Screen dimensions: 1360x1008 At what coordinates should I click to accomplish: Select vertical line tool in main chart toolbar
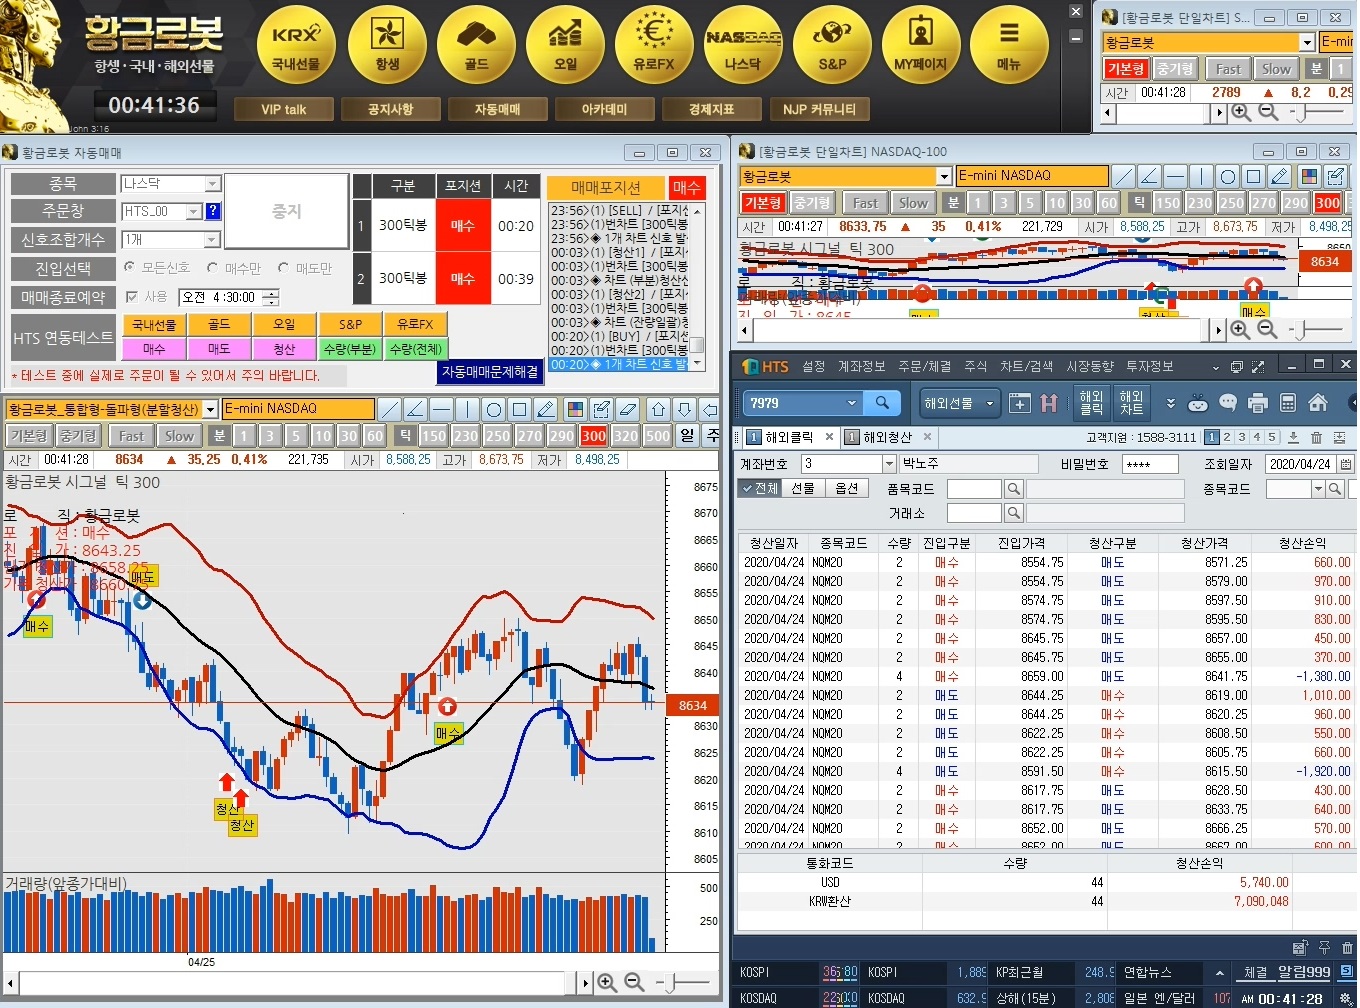coord(467,409)
